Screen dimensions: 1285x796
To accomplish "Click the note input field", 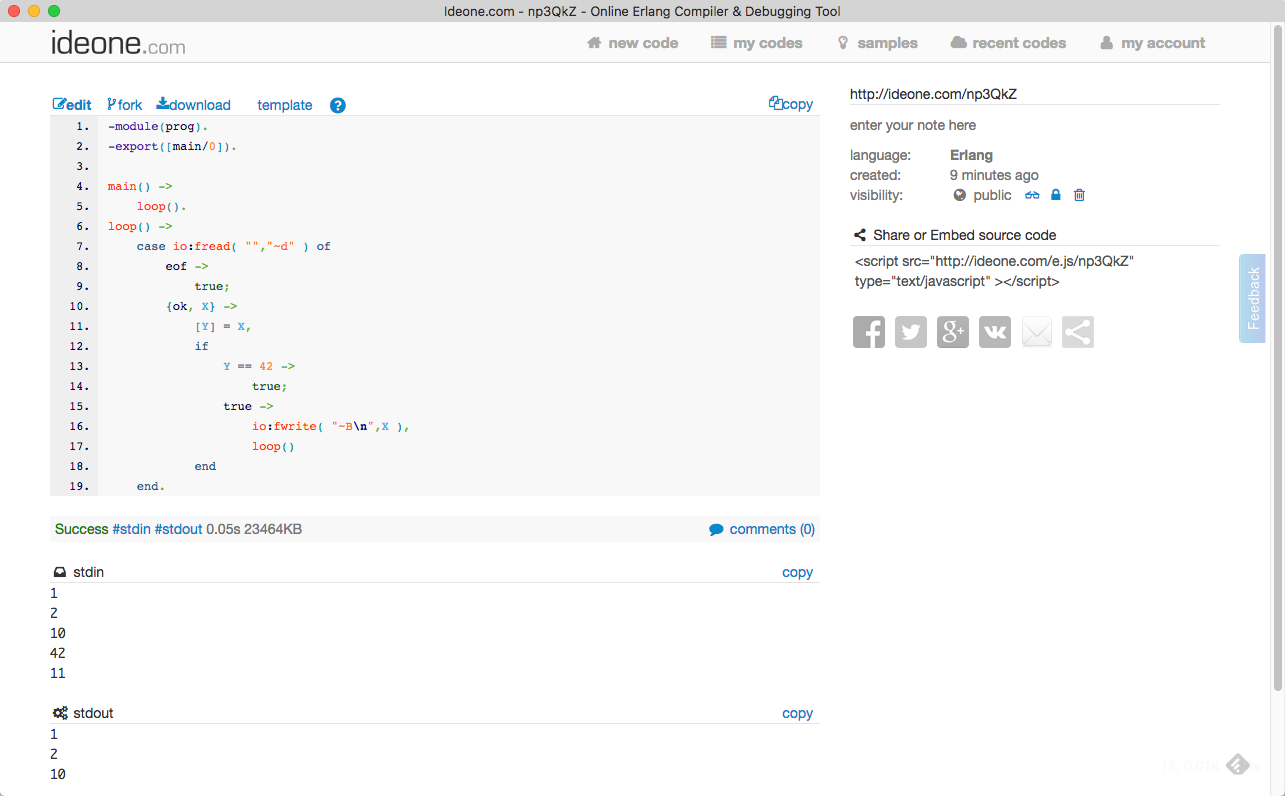I will coord(1034,125).
